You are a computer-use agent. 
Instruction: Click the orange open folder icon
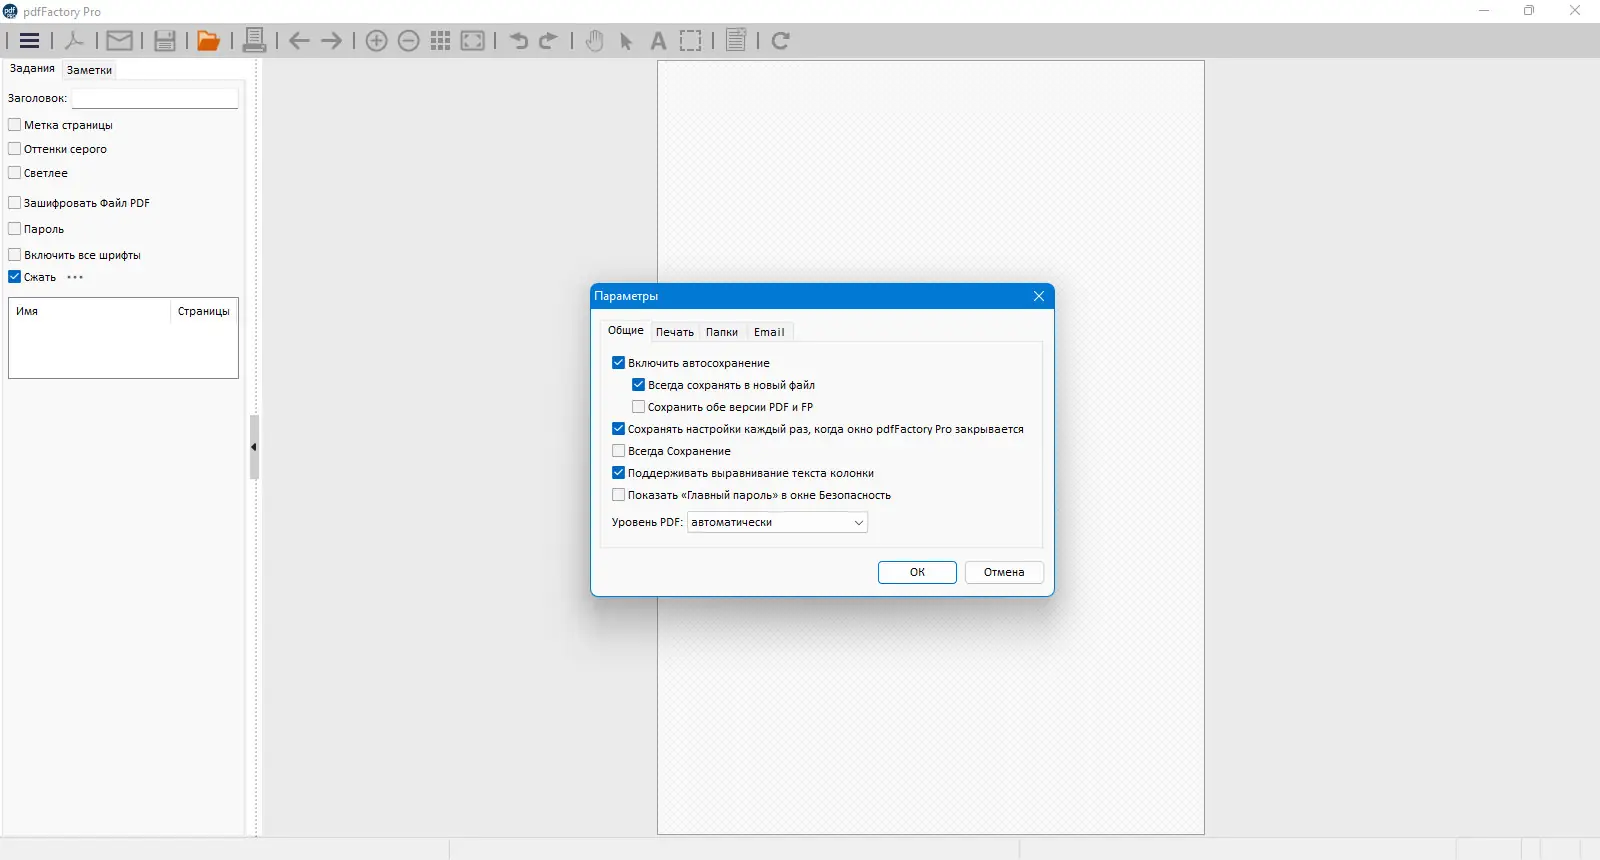coord(208,41)
